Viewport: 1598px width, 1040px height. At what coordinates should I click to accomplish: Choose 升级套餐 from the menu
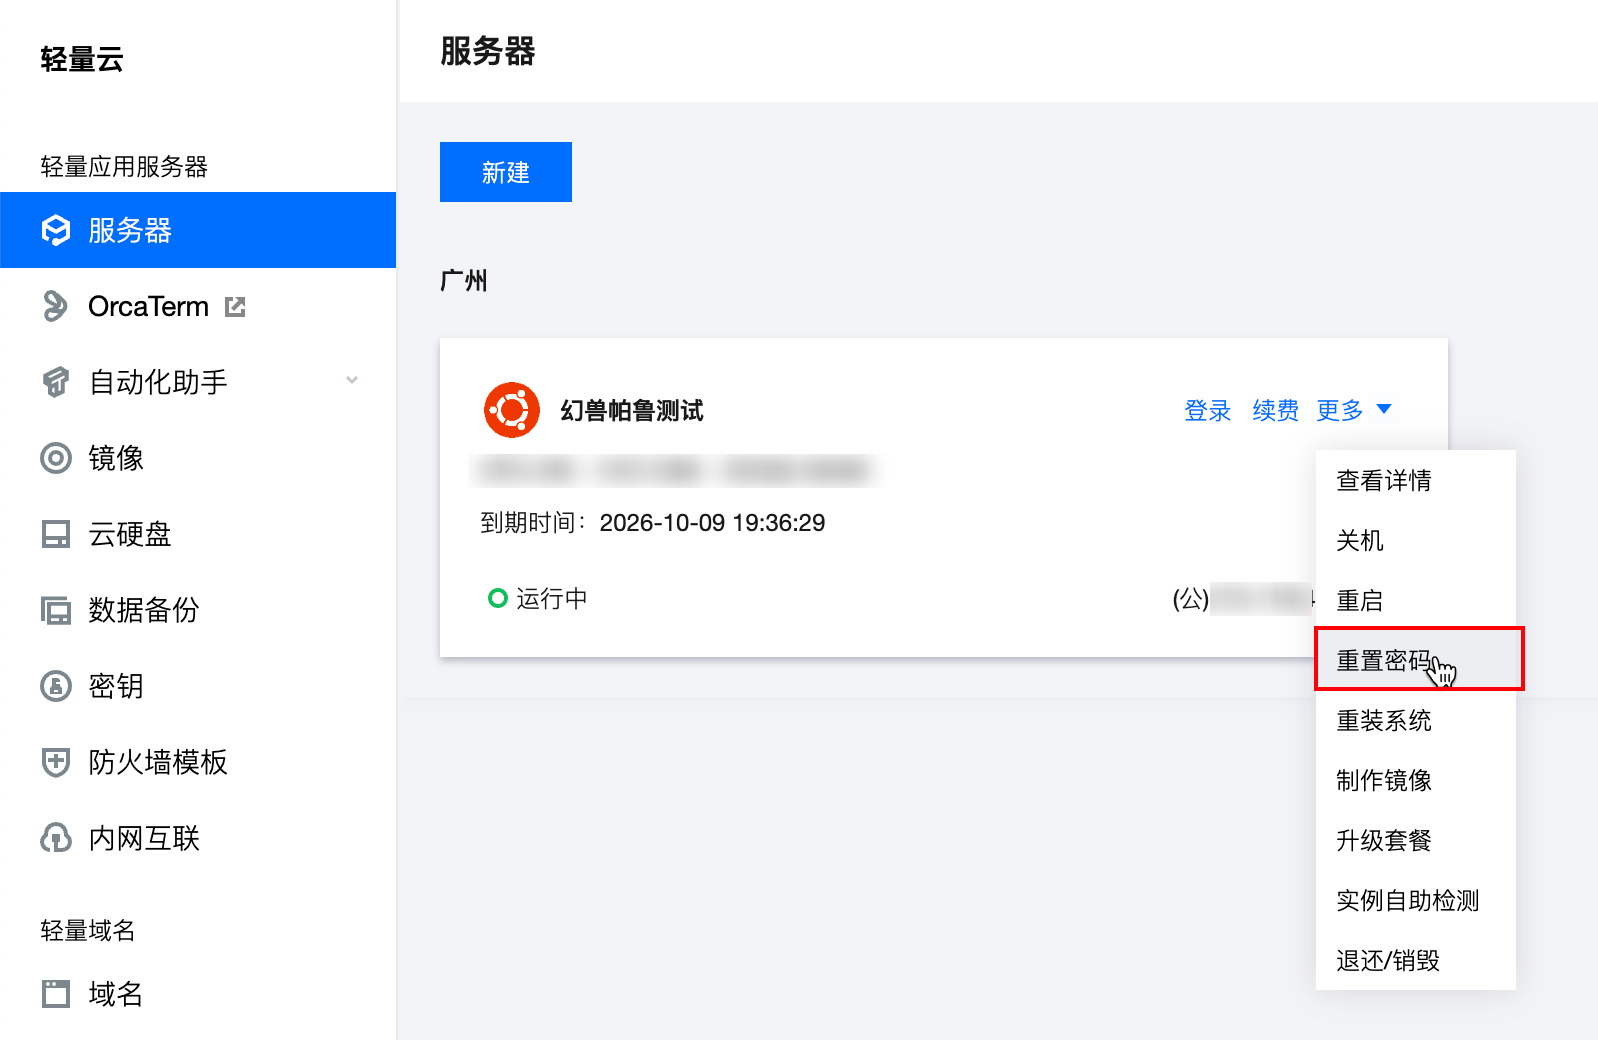pyautogui.click(x=1415, y=840)
